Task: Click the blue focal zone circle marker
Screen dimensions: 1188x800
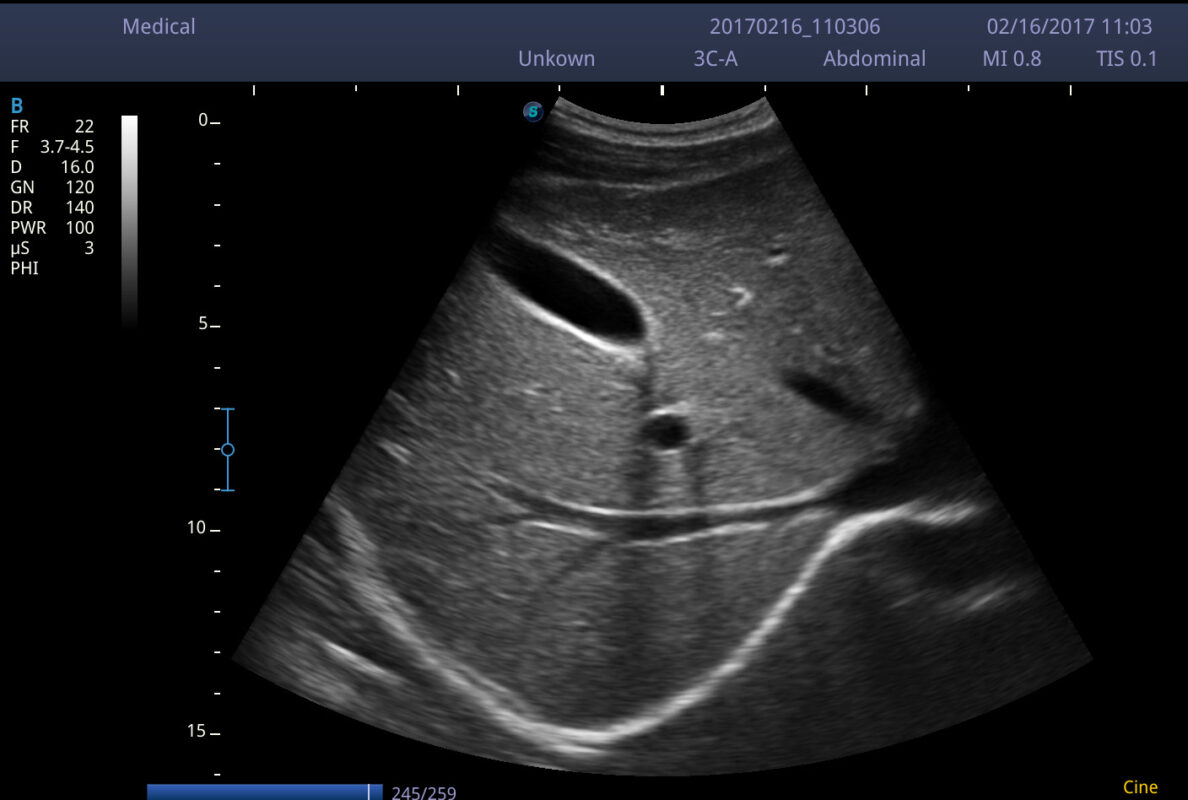Action: coord(227,450)
